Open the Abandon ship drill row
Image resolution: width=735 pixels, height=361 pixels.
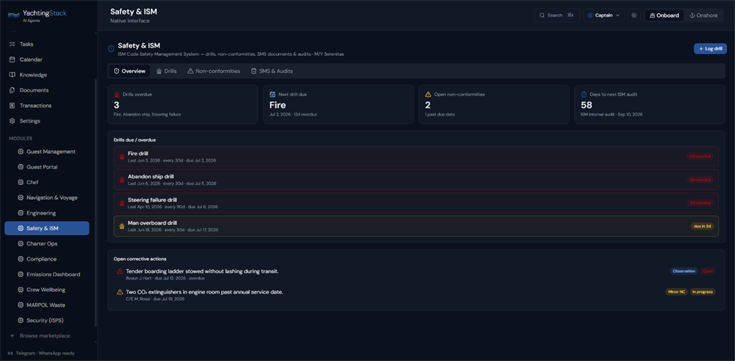click(x=416, y=180)
